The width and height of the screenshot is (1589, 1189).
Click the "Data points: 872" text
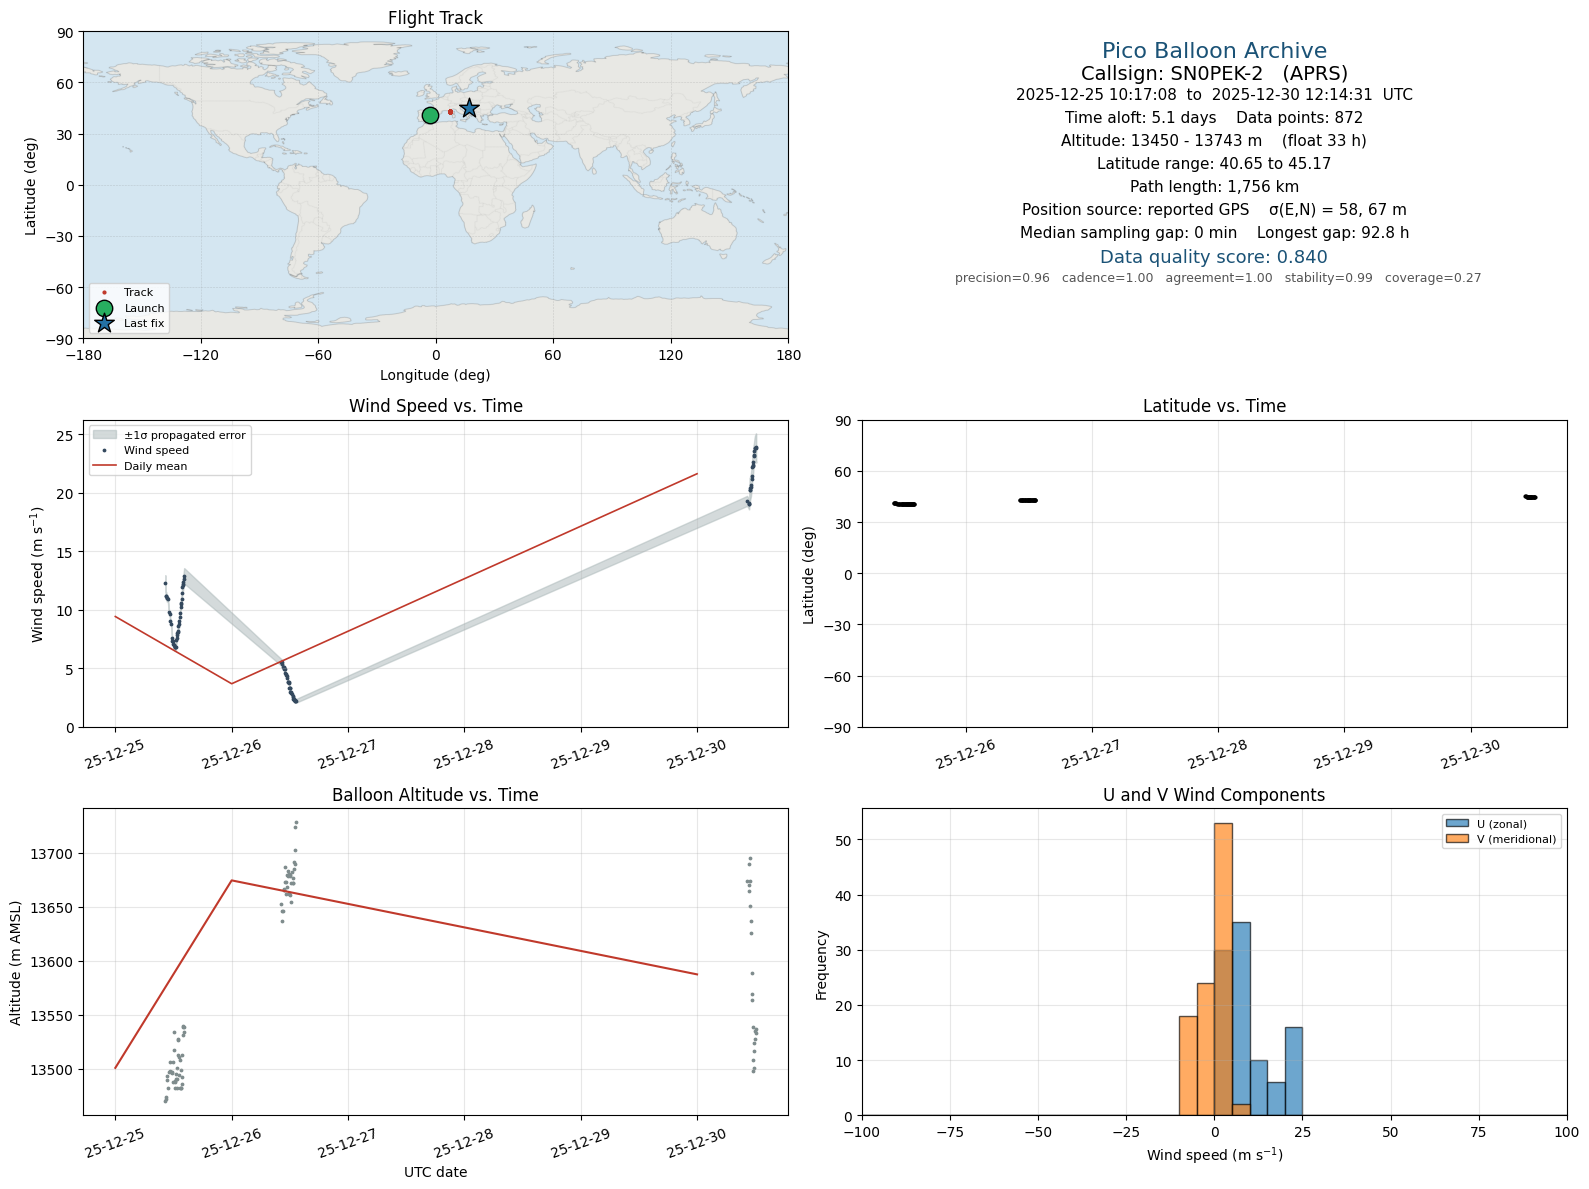pyautogui.click(x=1300, y=118)
